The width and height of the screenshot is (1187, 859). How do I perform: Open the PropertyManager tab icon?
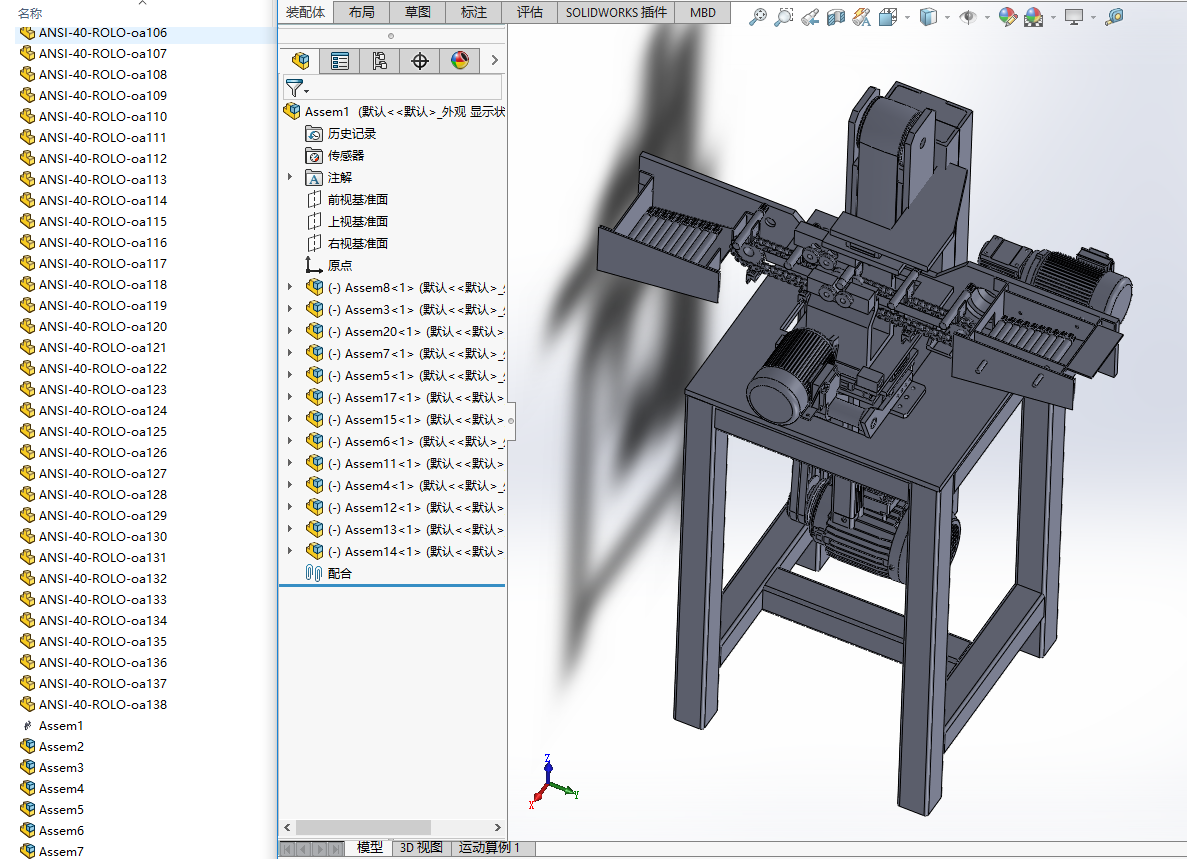[340, 61]
